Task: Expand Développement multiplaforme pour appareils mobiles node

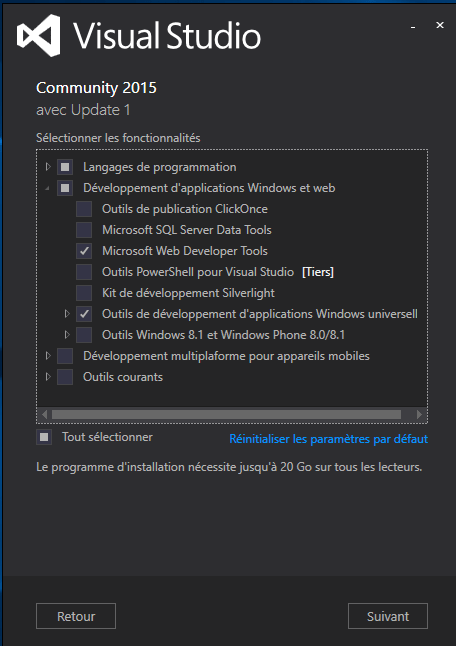Action: tap(48, 356)
